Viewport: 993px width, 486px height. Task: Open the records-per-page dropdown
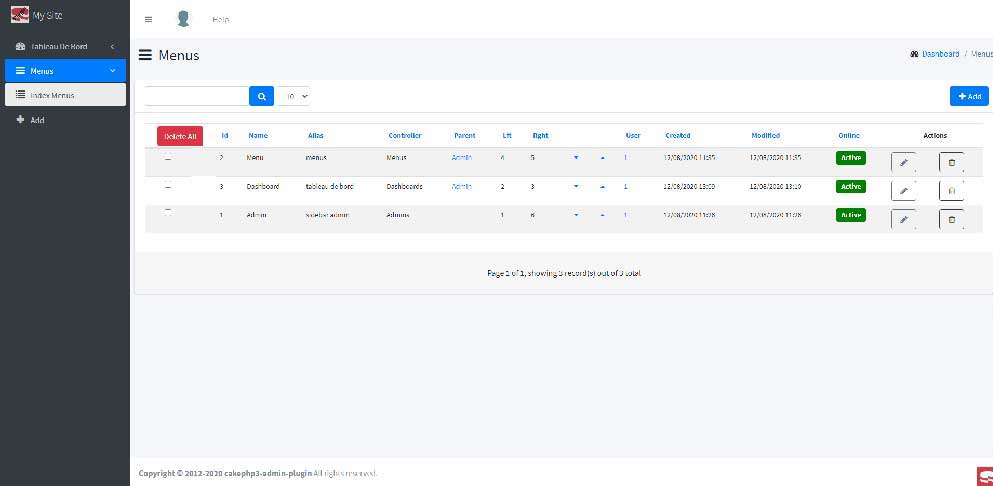295,96
